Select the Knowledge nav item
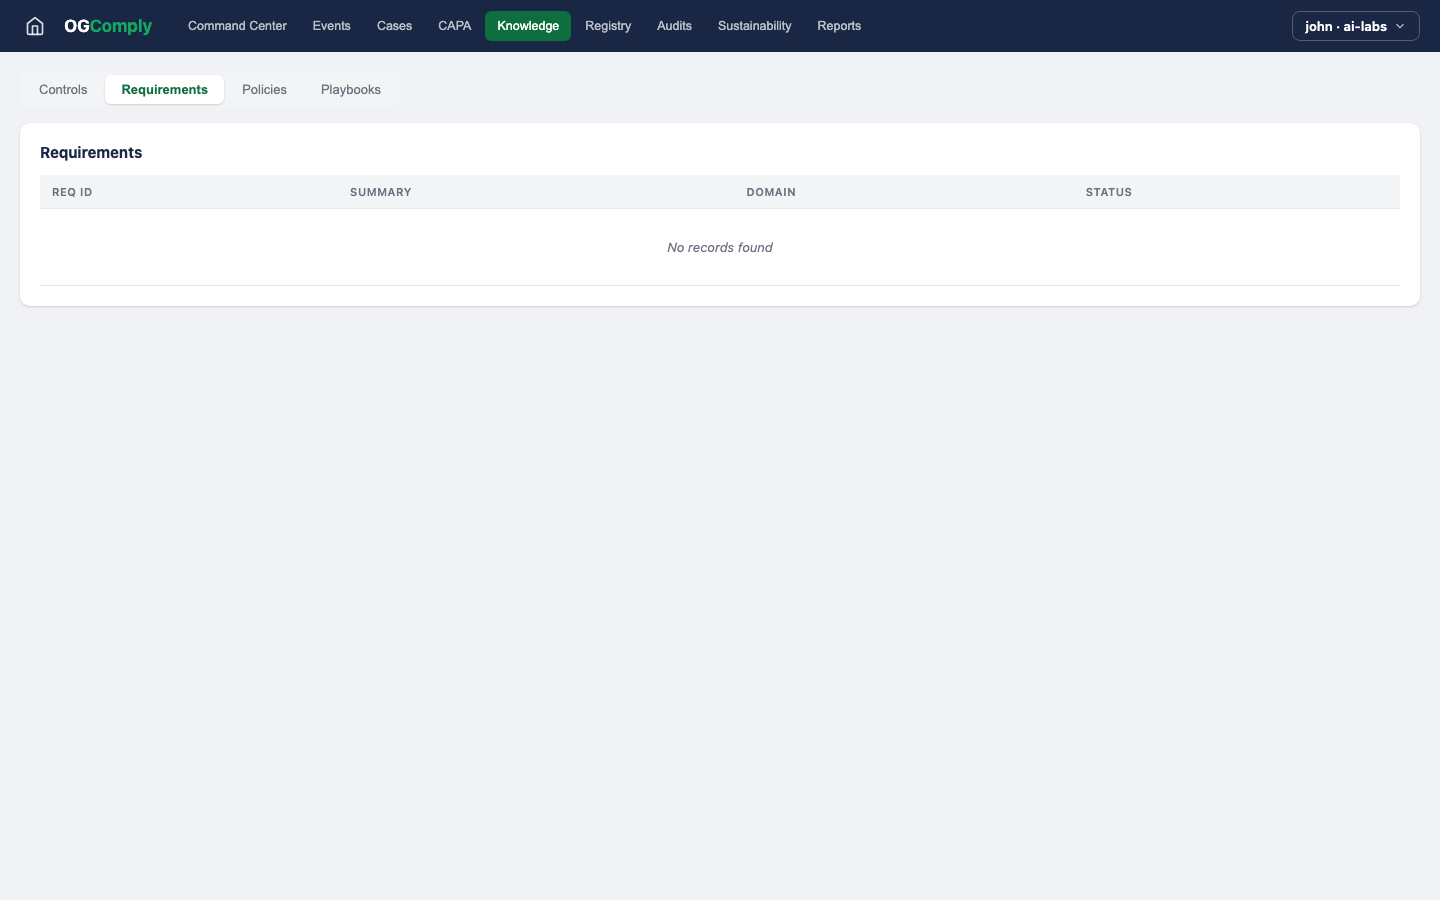Image resolution: width=1440 pixels, height=900 pixels. pos(528,26)
